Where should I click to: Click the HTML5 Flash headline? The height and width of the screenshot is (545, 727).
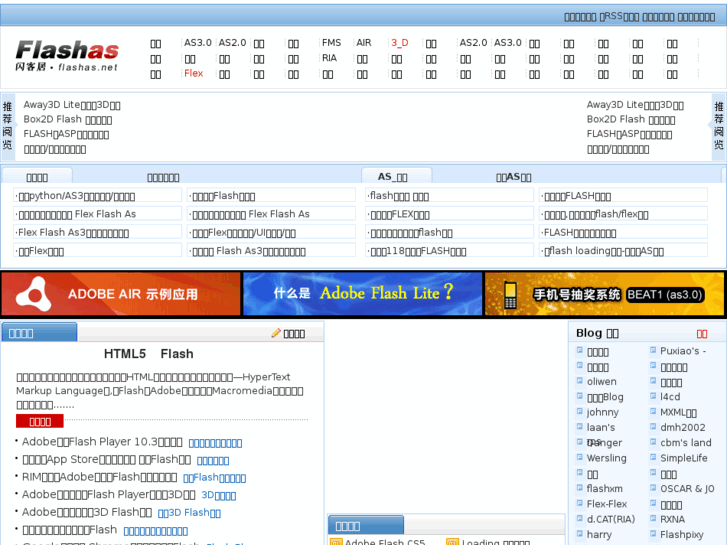(x=148, y=354)
